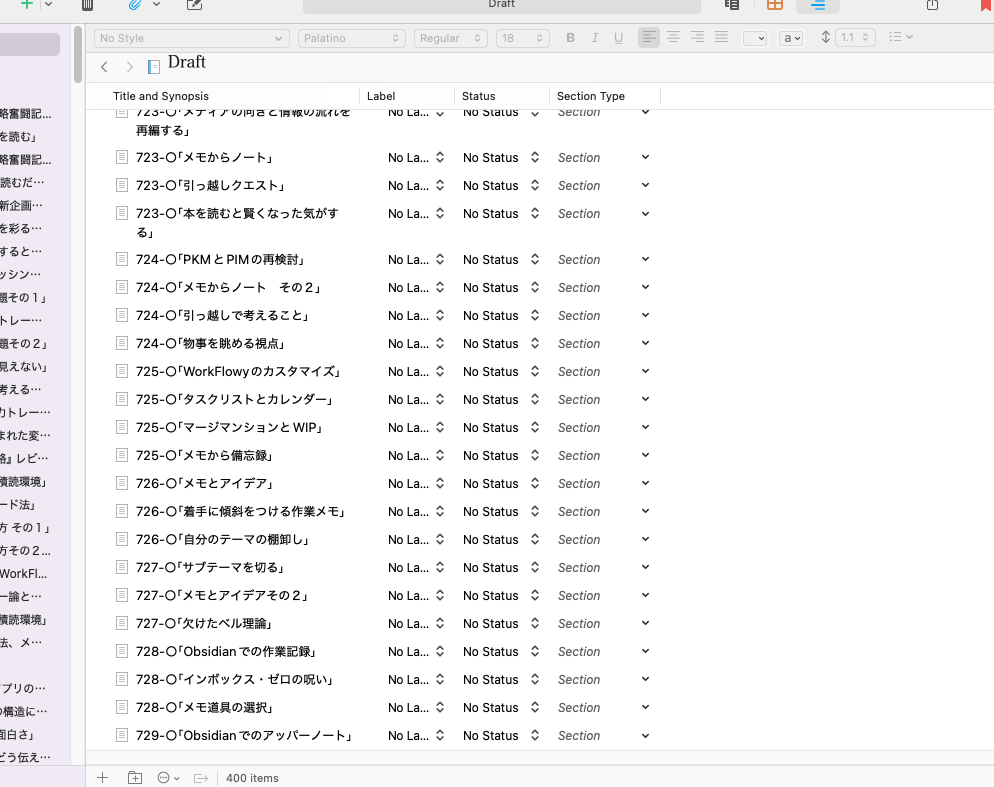Toggle italic formatting

(595, 38)
